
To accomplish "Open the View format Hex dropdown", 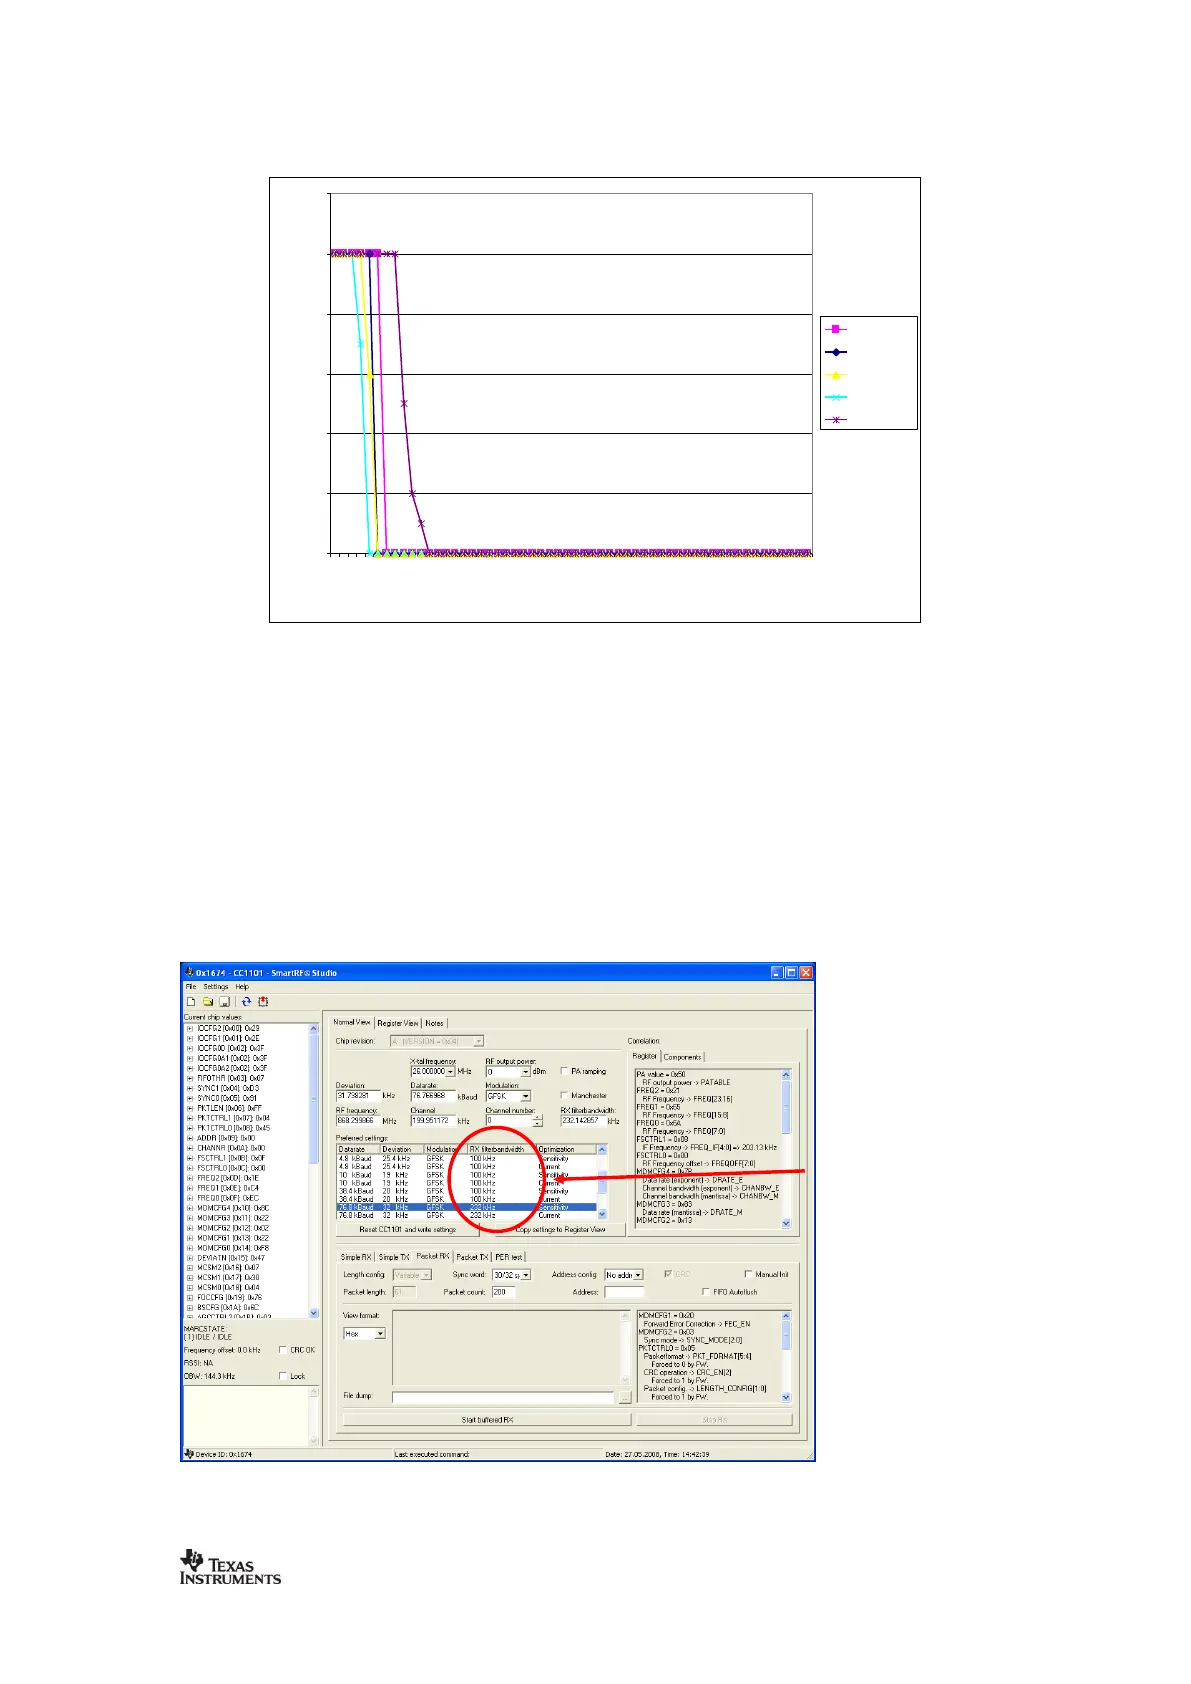I will [379, 1333].
